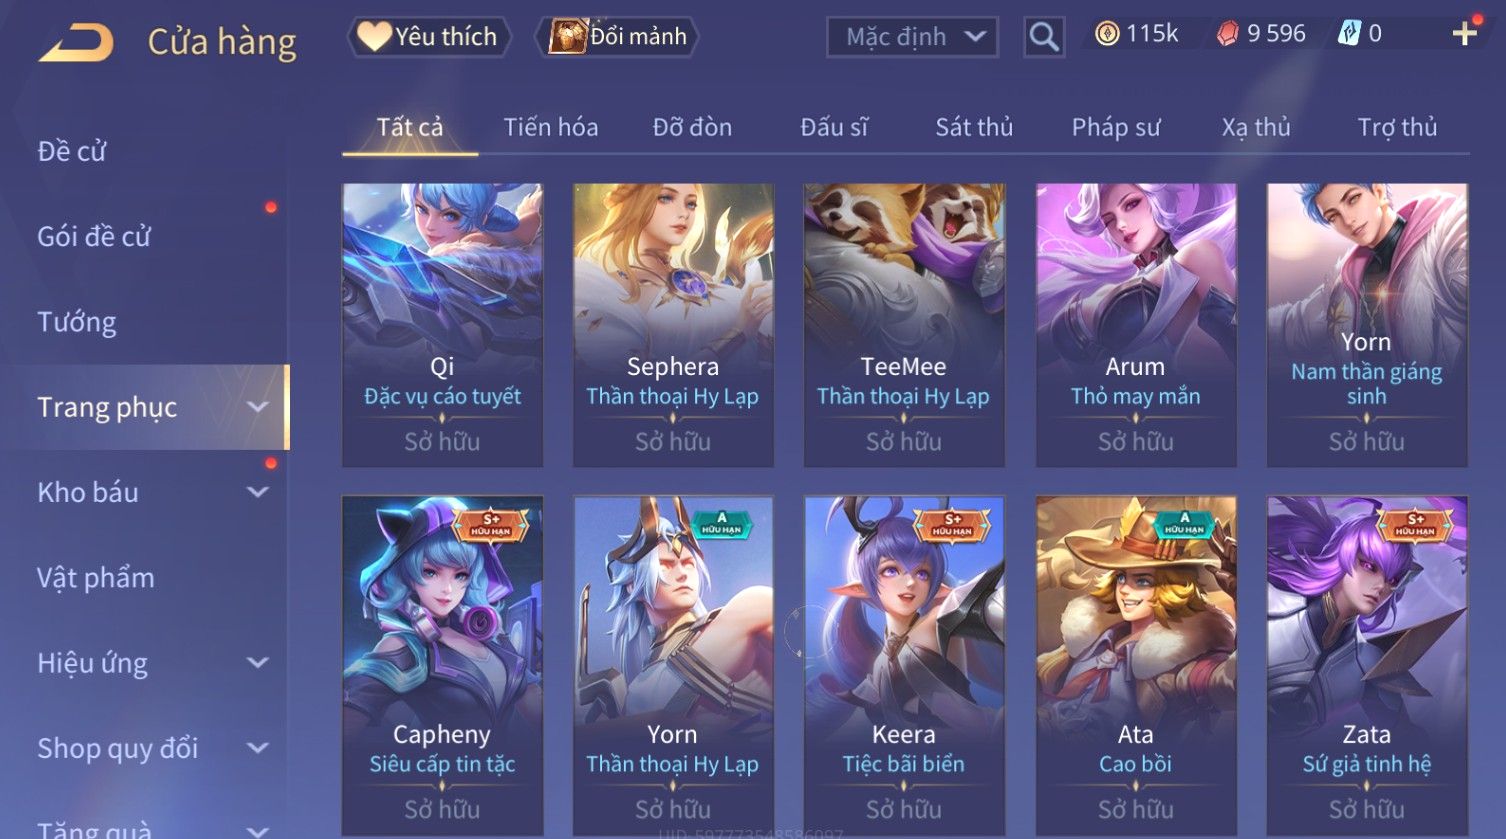The image size is (1506, 839).
Task: Tap the red gem icon showing 9 596
Action: click(1227, 34)
